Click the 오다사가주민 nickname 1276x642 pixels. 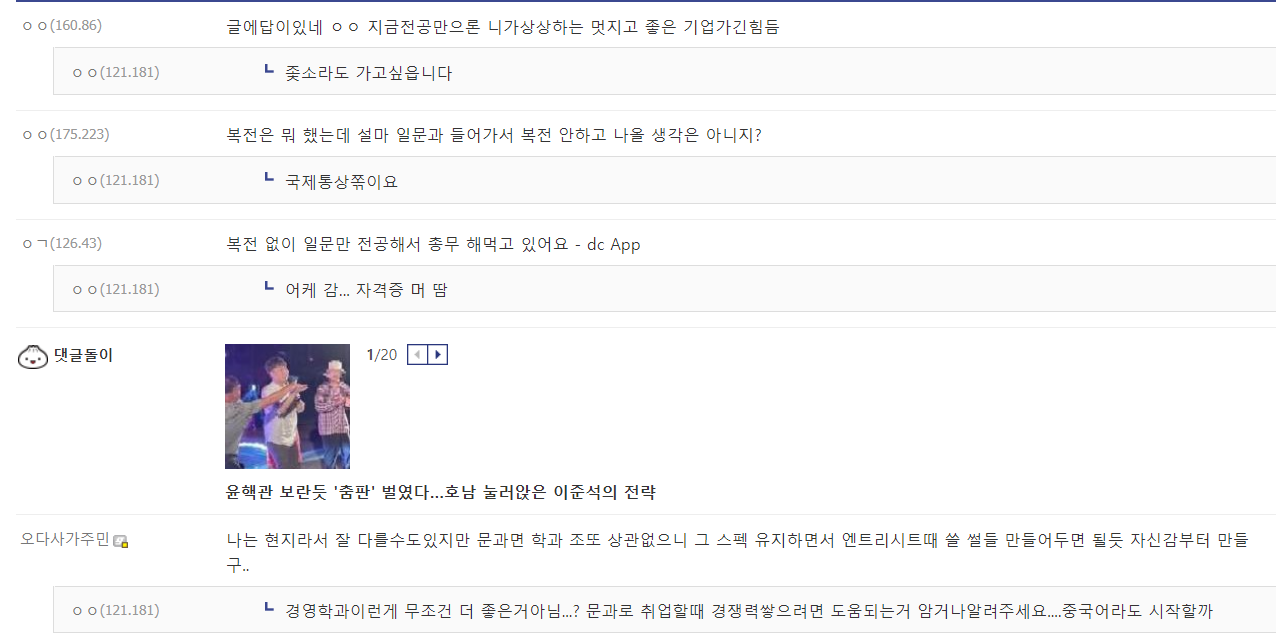pyautogui.click(x=65, y=540)
